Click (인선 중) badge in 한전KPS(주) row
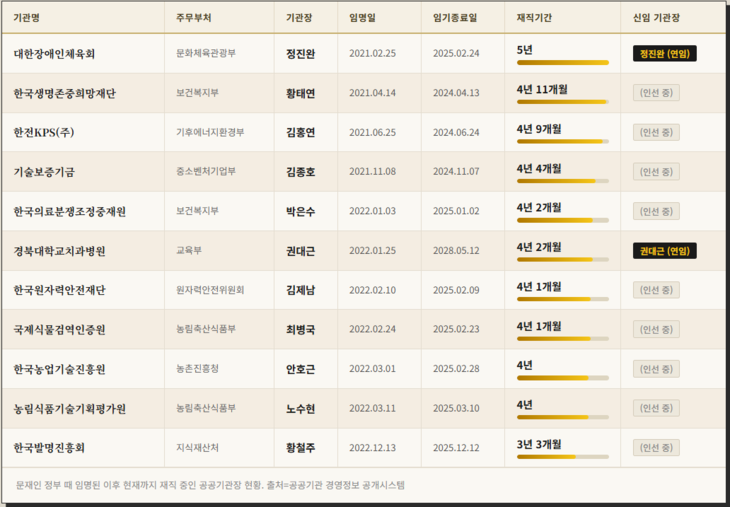The image size is (730, 507). [656, 132]
